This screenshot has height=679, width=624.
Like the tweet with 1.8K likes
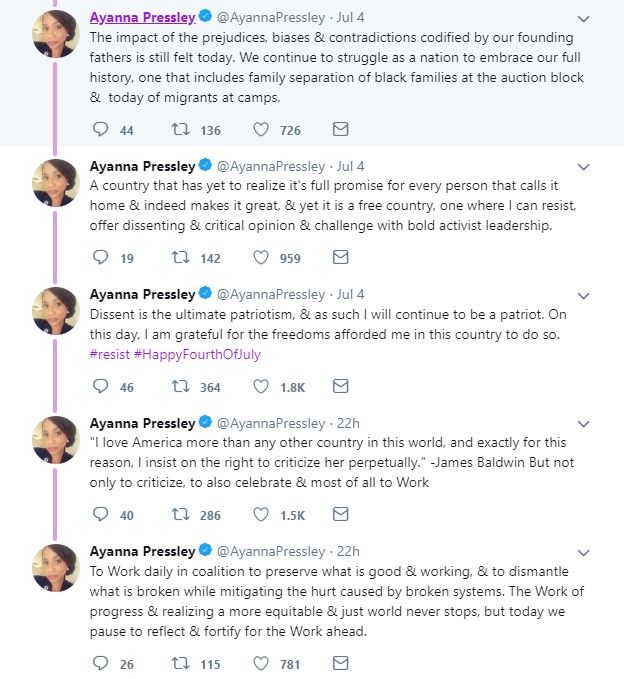coord(261,386)
